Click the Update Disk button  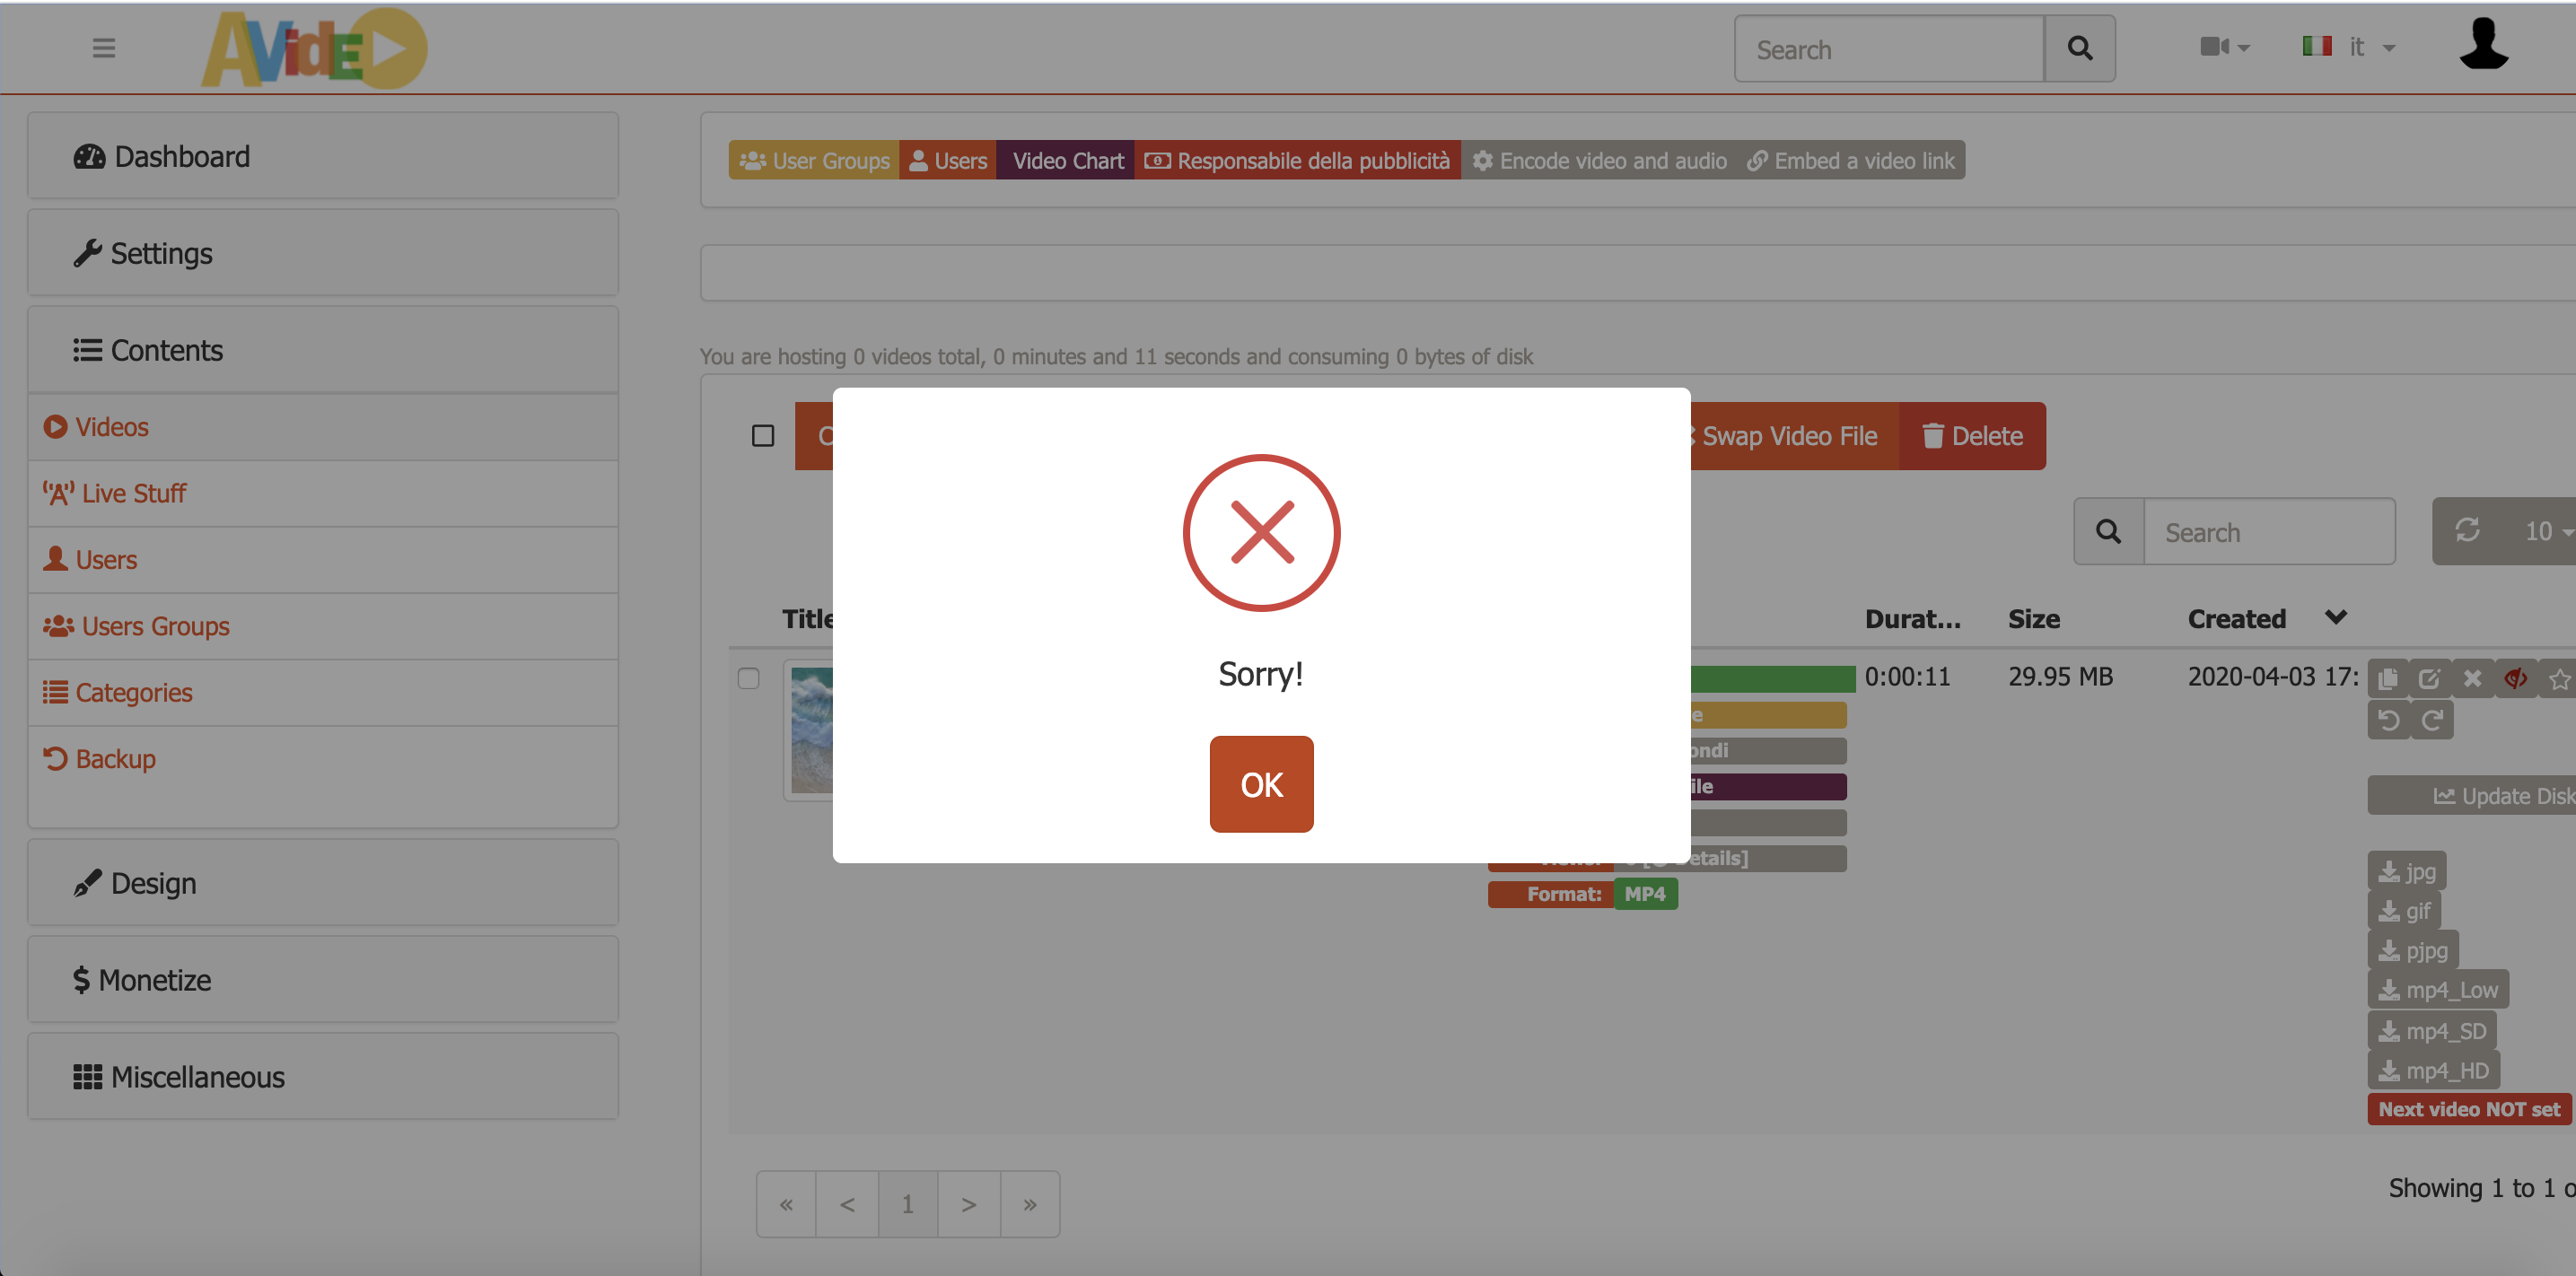[2472, 795]
